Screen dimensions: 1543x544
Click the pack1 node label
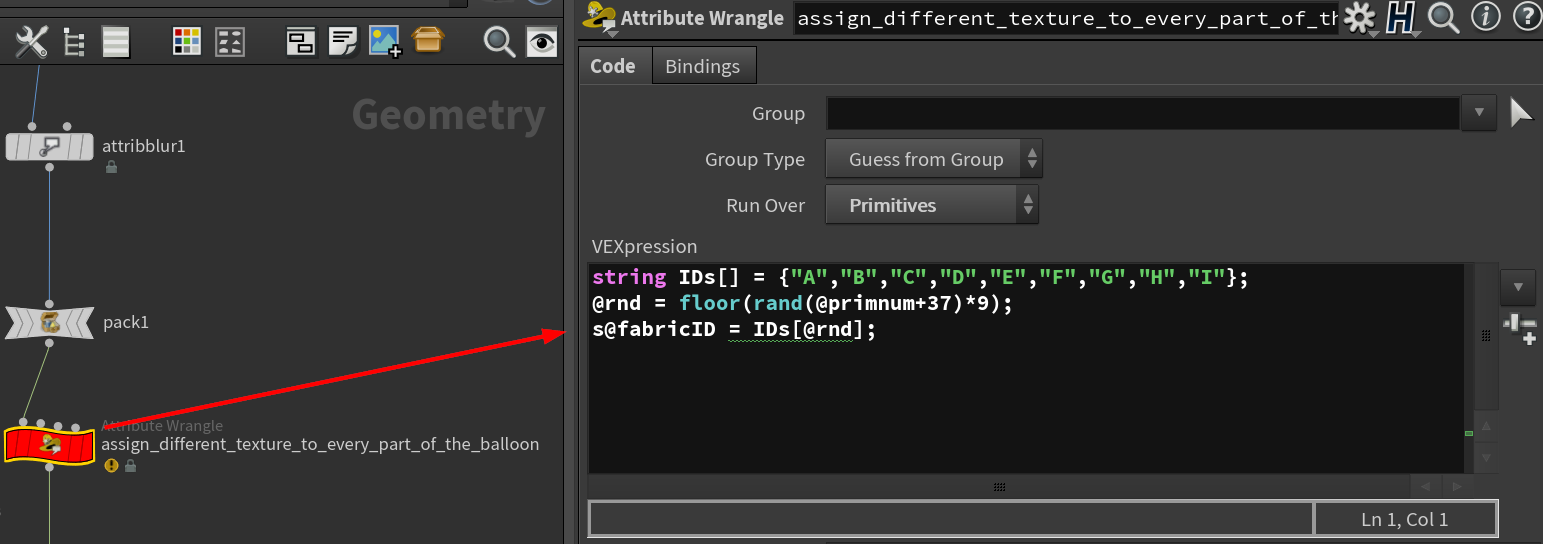(x=126, y=323)
